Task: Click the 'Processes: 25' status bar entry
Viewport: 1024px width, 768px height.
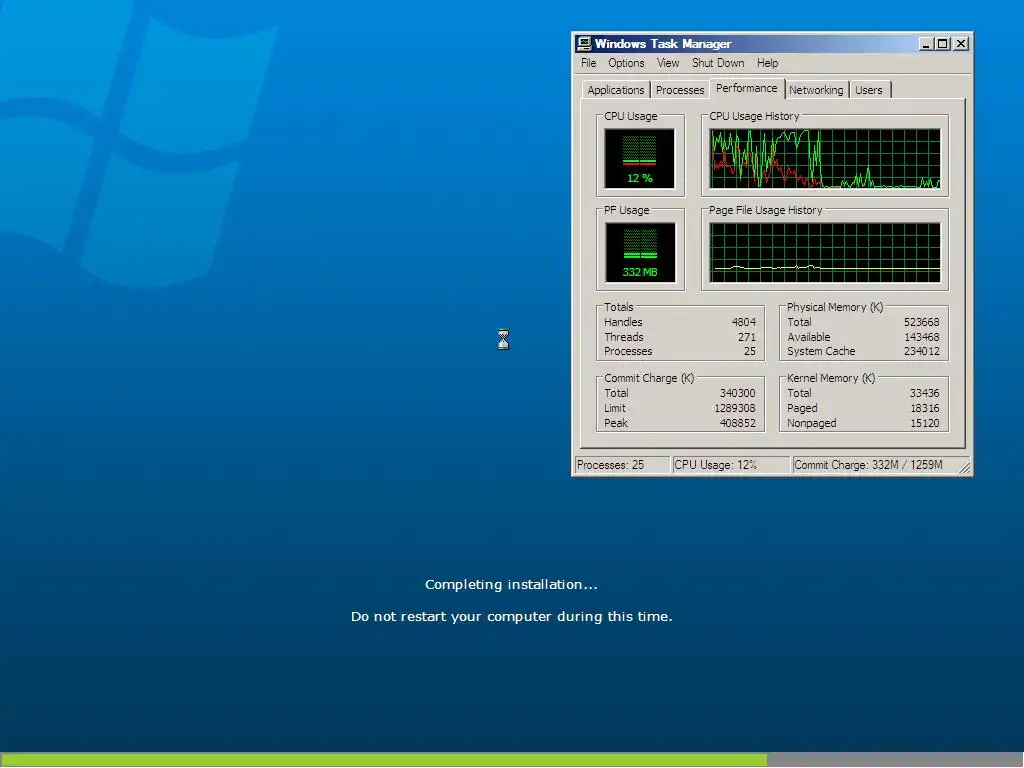Action: 622,465
